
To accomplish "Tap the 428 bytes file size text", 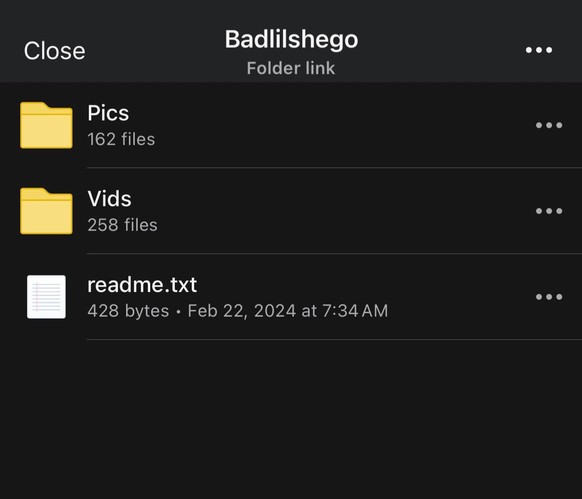I will click(x=128, y=311).
